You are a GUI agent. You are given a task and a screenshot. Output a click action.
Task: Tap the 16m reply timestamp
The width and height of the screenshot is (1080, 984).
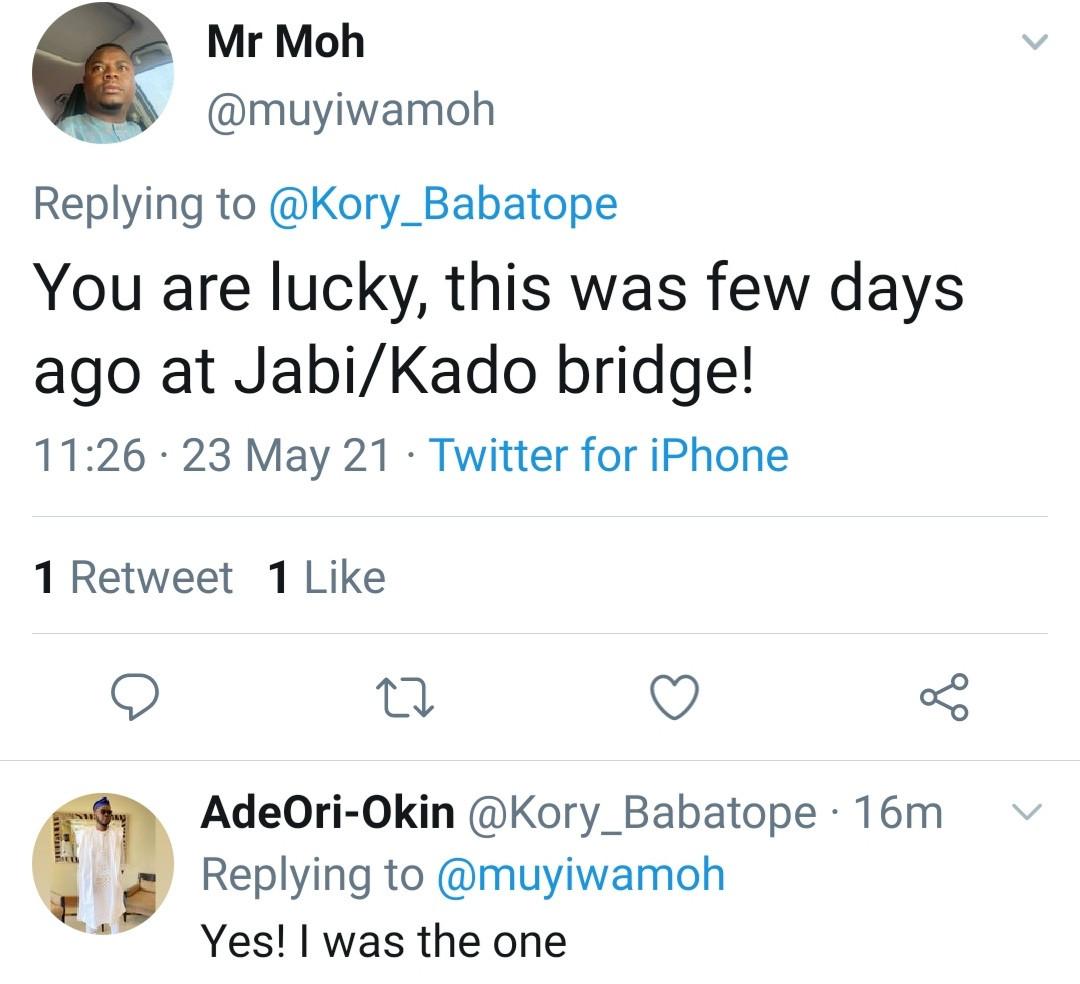(898, 813)
